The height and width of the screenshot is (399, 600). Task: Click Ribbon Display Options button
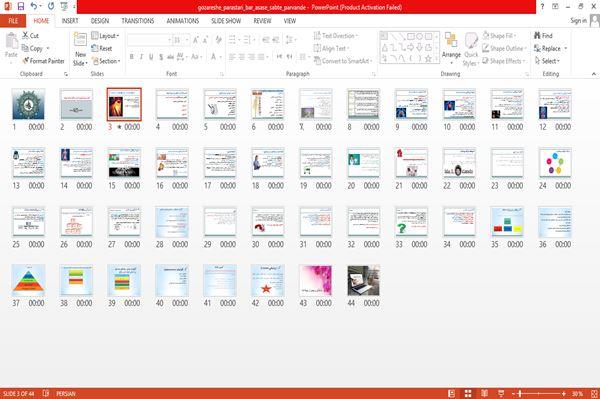555,7
